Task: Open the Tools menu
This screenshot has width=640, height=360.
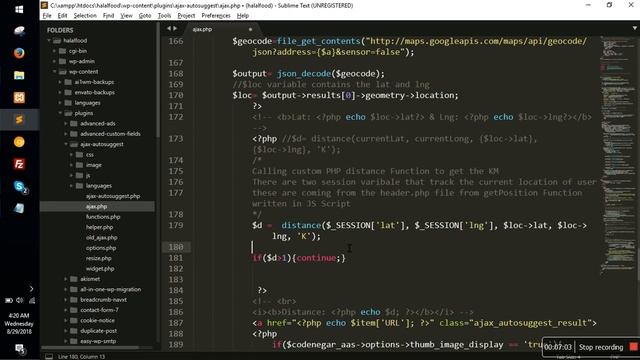Action: coord(164,16)
